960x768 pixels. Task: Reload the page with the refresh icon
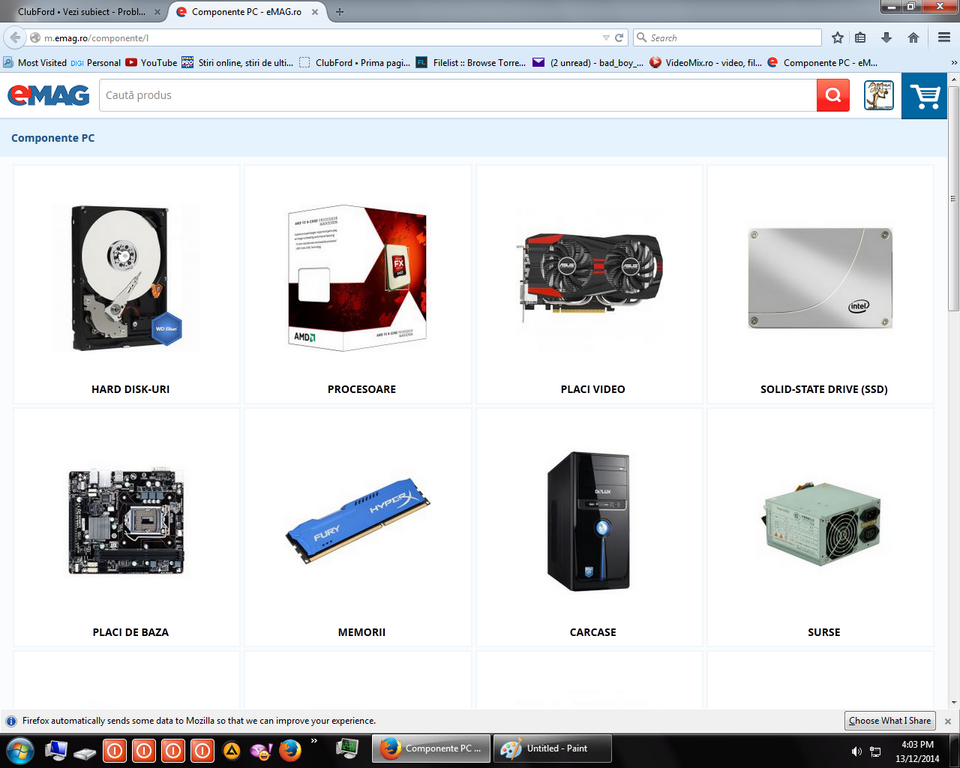(x=620, y=38)
